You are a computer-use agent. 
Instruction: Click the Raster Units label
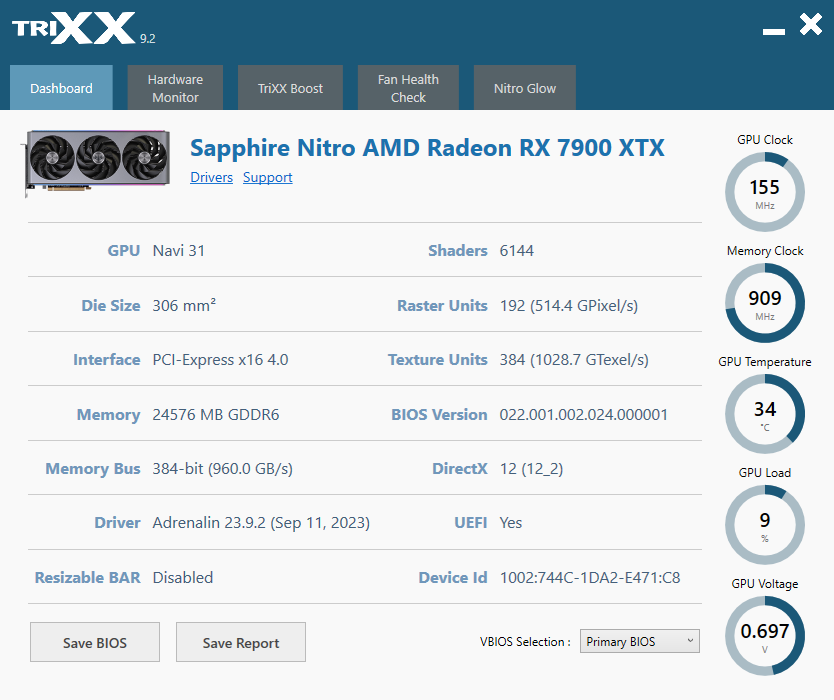[x=443, y=306]
